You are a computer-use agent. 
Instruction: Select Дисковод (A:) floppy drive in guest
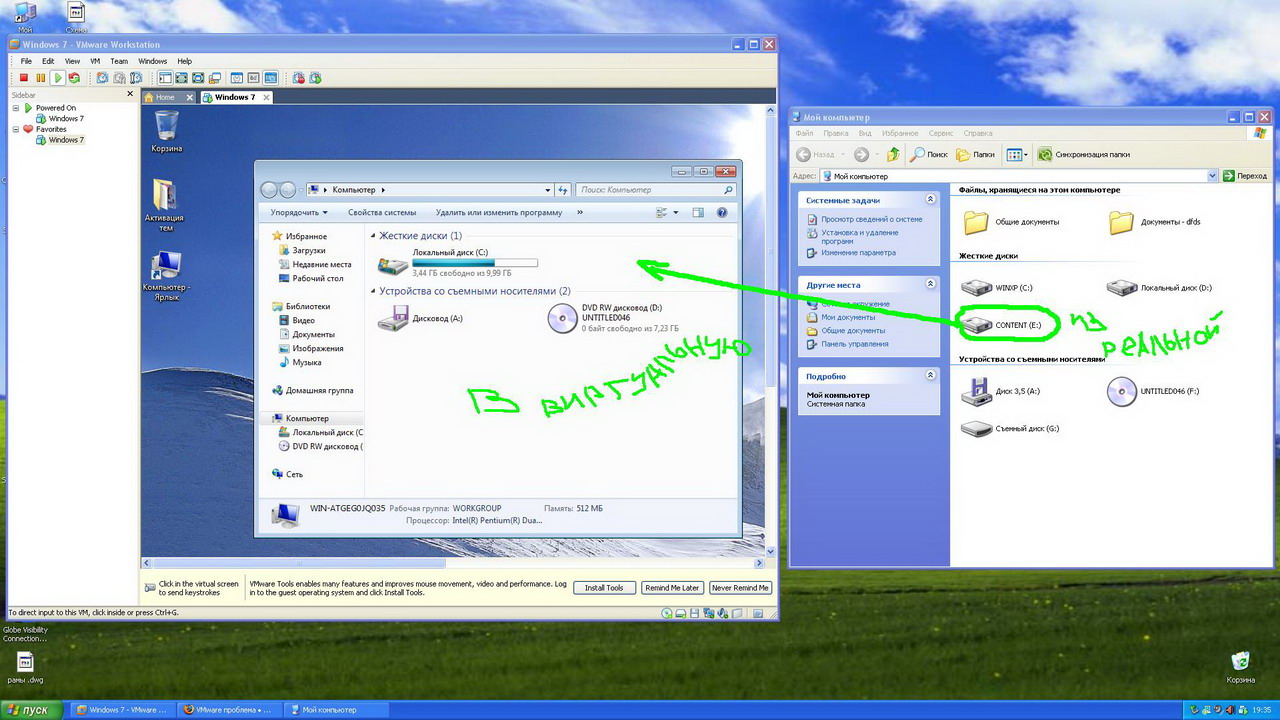(x=420, y=318)
